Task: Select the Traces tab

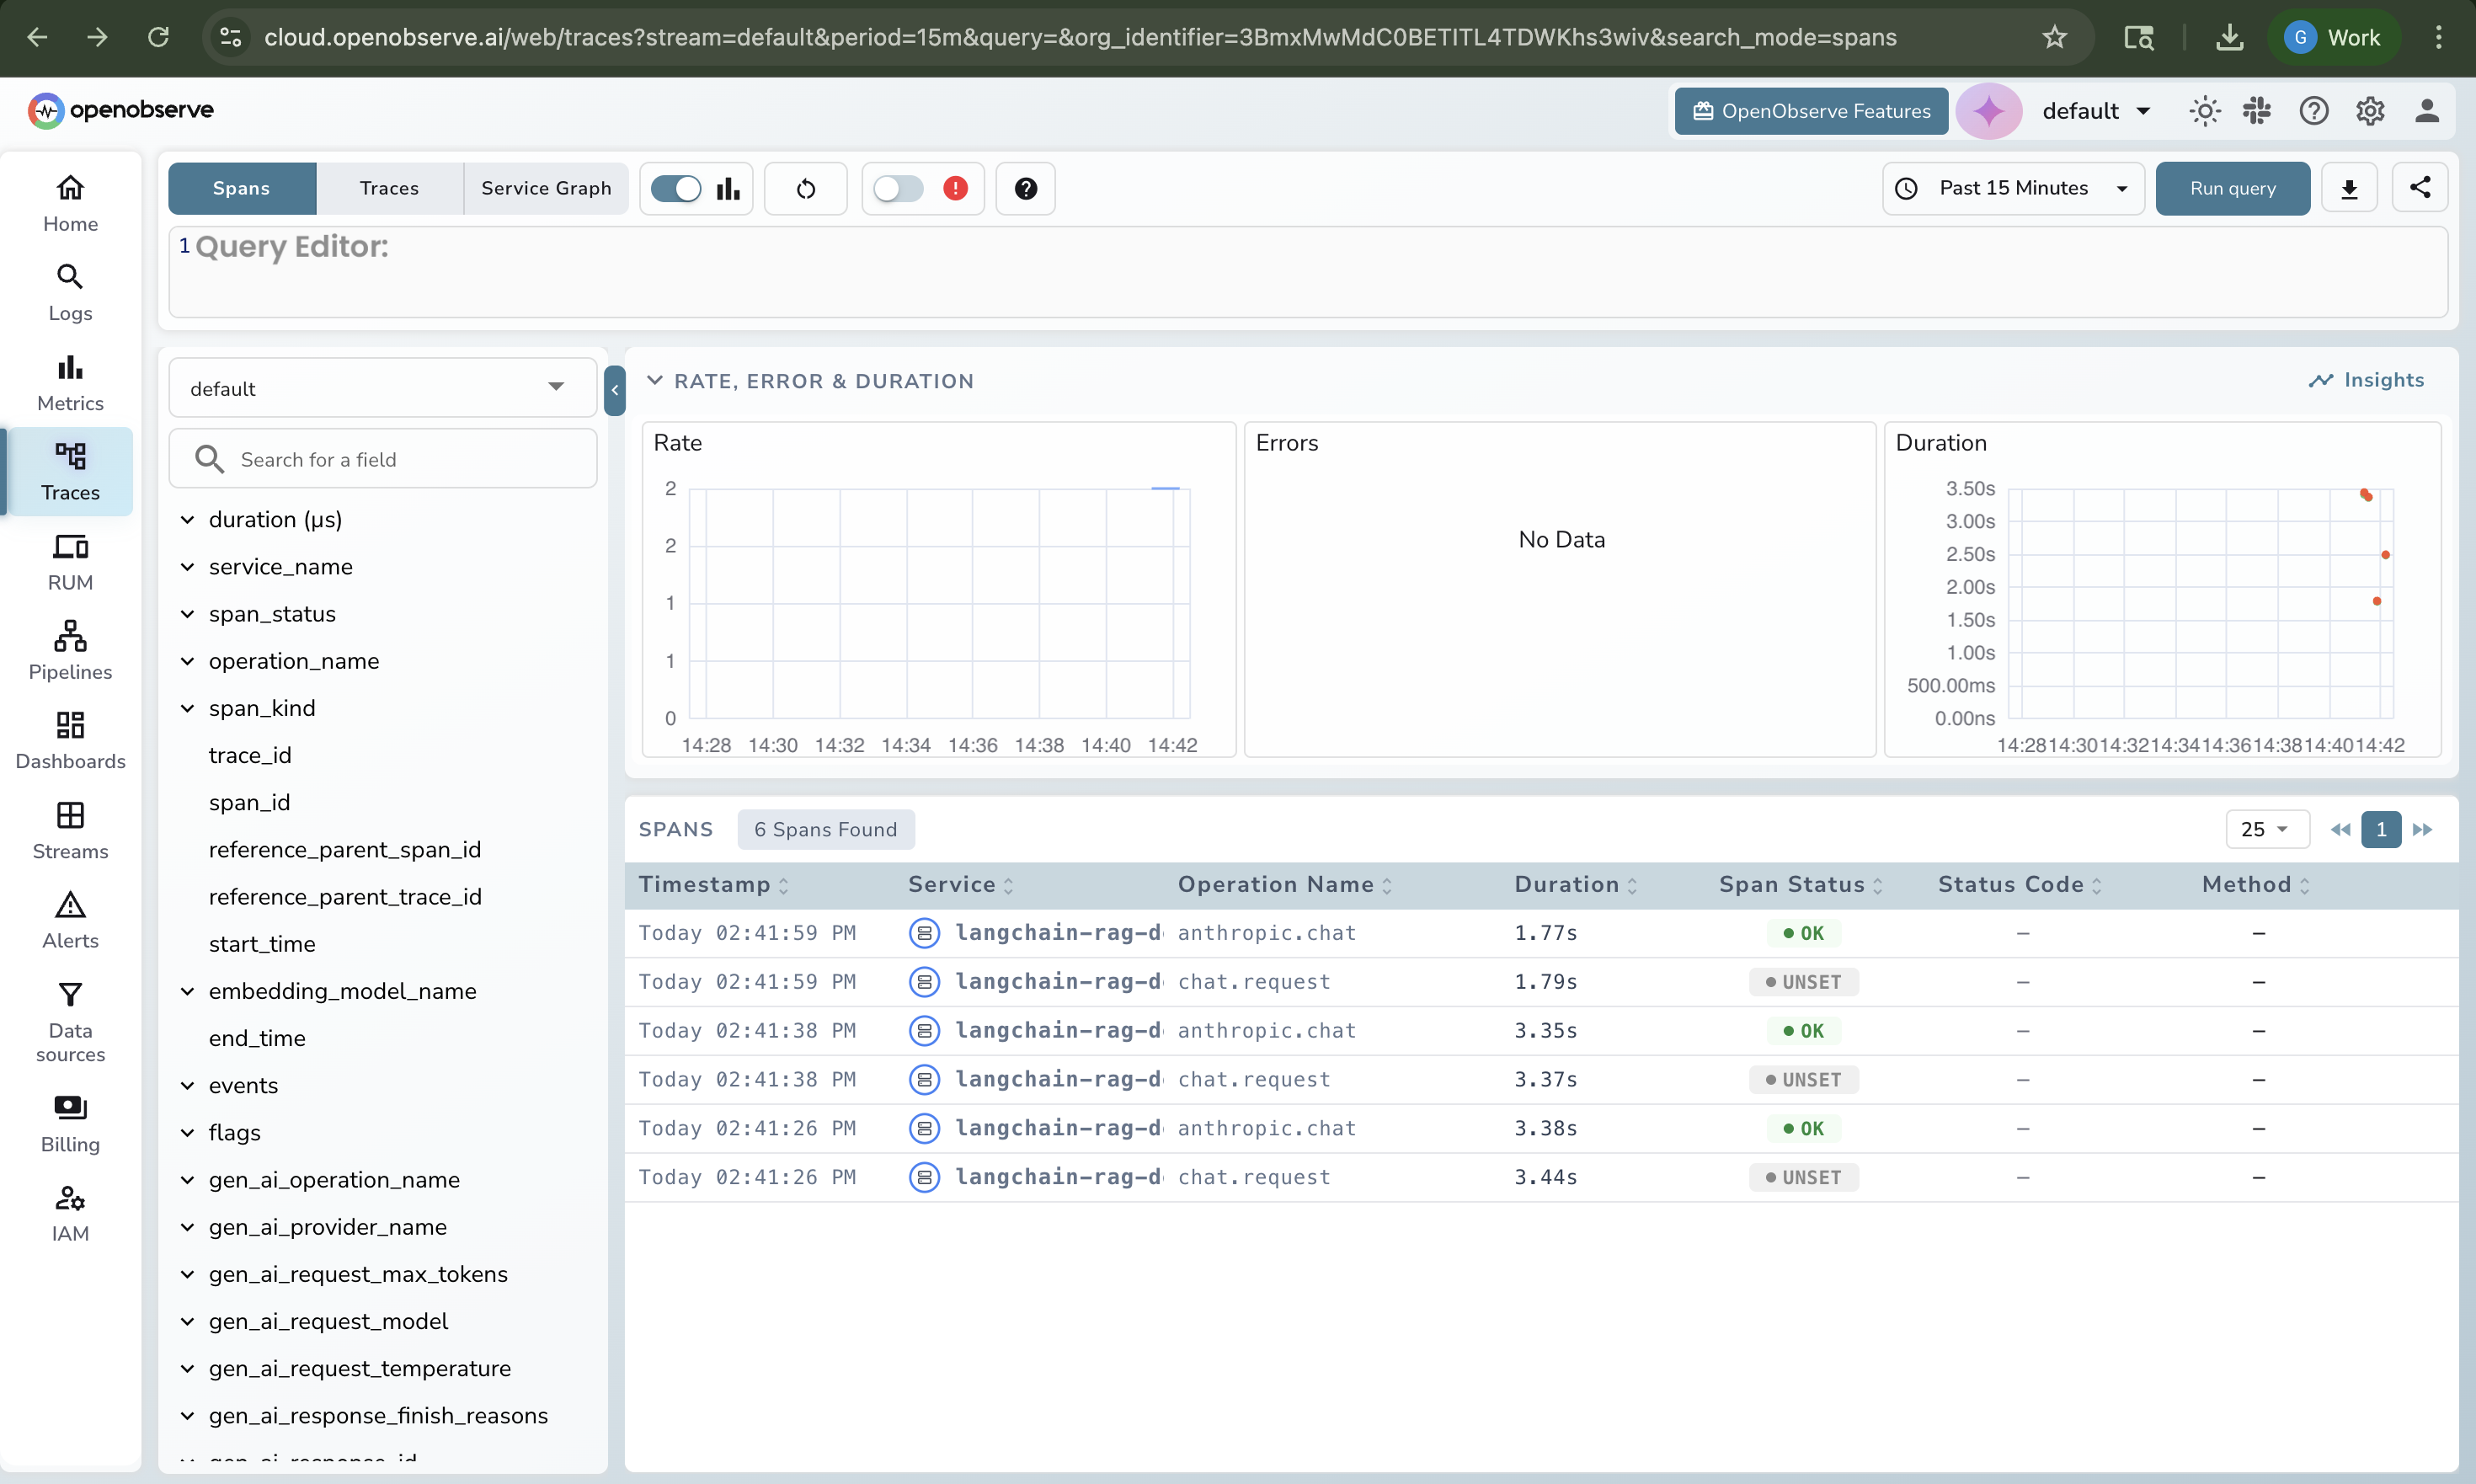Action: [x=389, y=187]
